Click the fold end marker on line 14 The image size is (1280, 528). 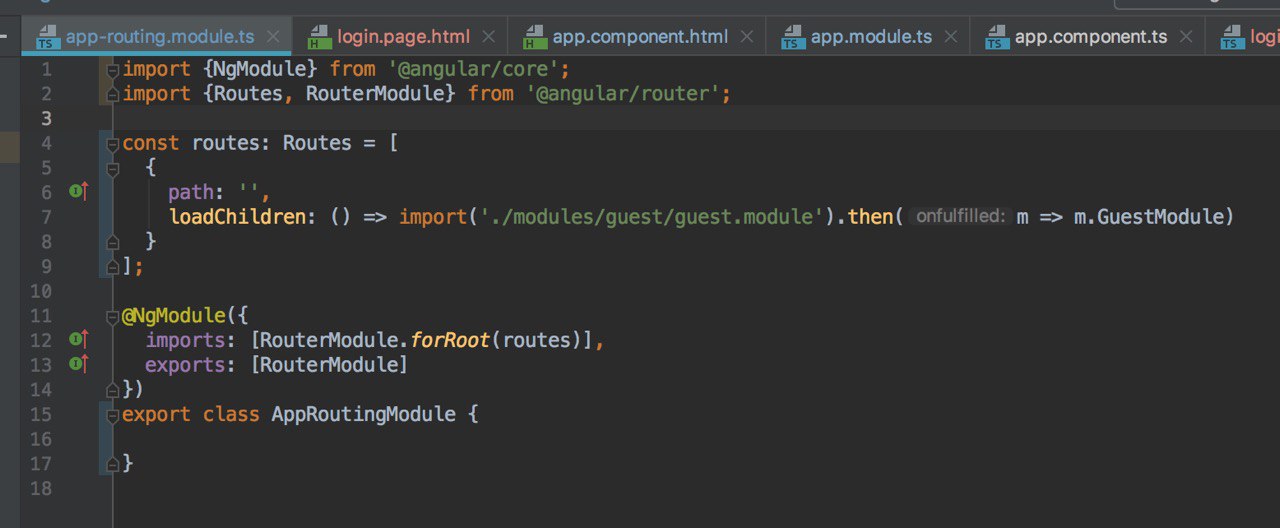point(113,389)
